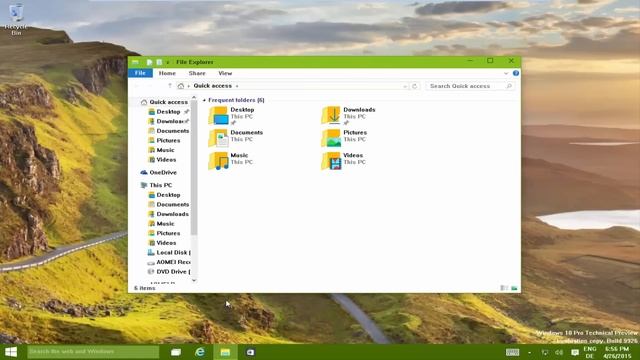Image resolution: width=640 pixels, height=360 pixels.
Task: Open the Home ribbon tab
Action: (x=167, y=73)
